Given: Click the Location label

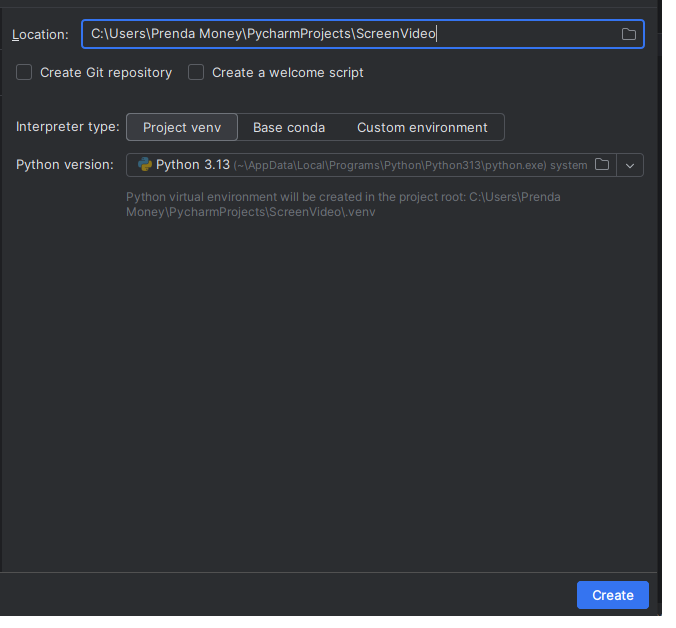Looking at the screenshot, I should coord(40,34).
